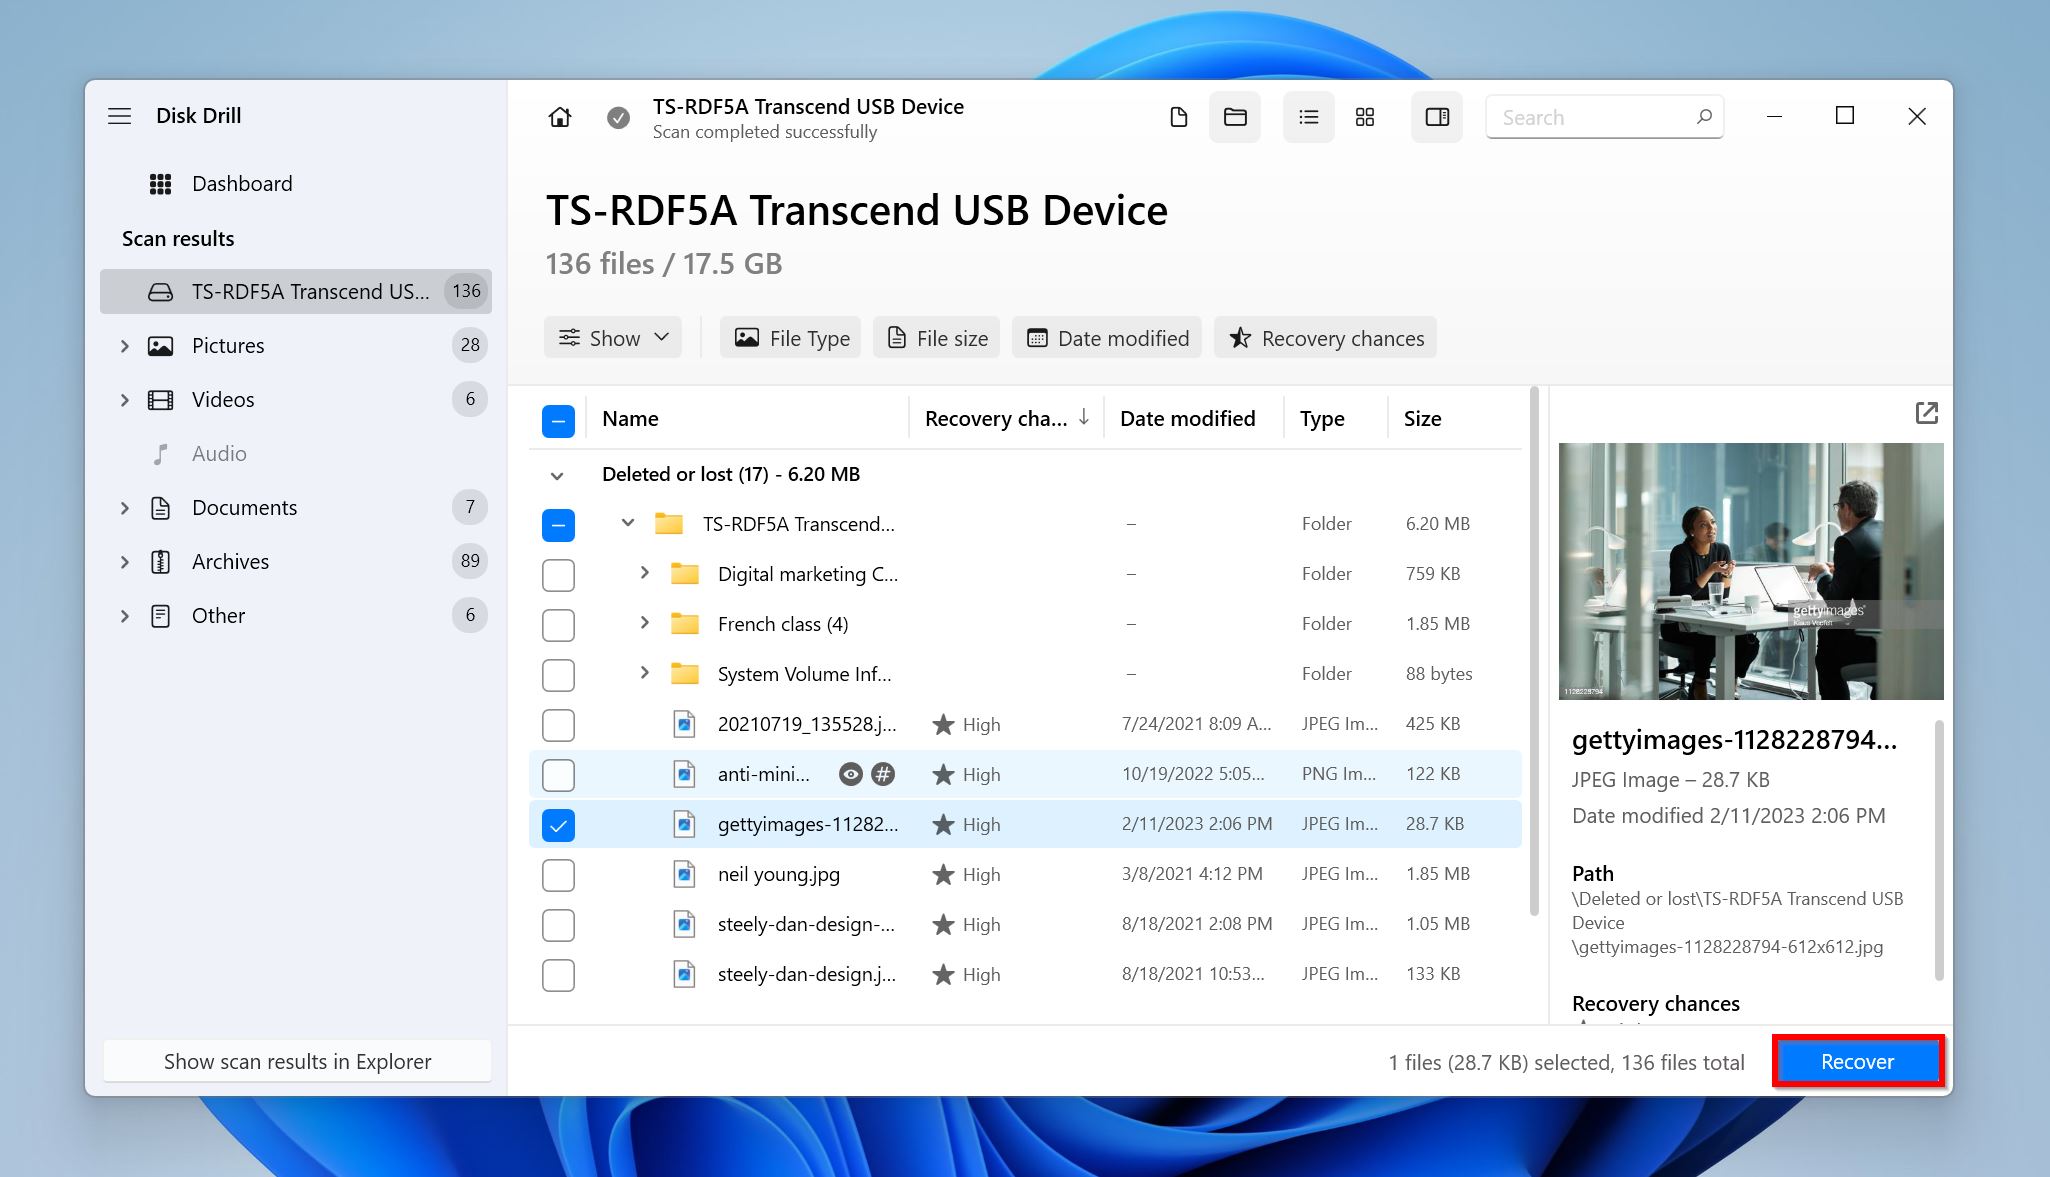Click the Search input field

click(x=1604, y=117)
